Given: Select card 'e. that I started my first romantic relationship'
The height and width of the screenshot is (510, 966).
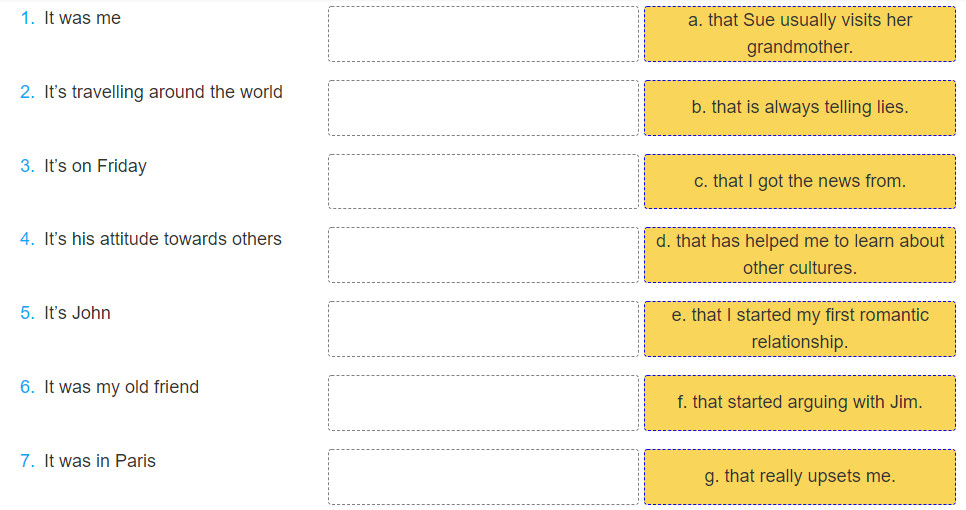Looking at the screenshot, I should (800, 329).
